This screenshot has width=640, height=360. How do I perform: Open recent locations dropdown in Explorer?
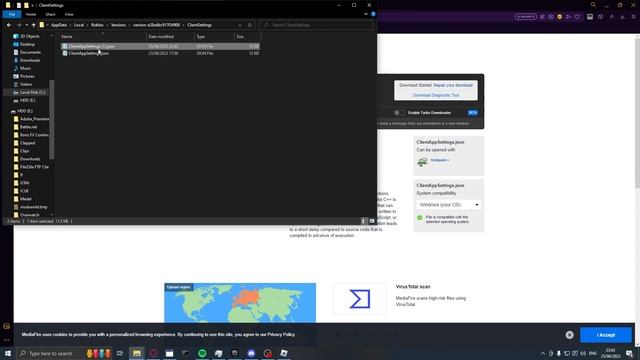tap(27, 25)
